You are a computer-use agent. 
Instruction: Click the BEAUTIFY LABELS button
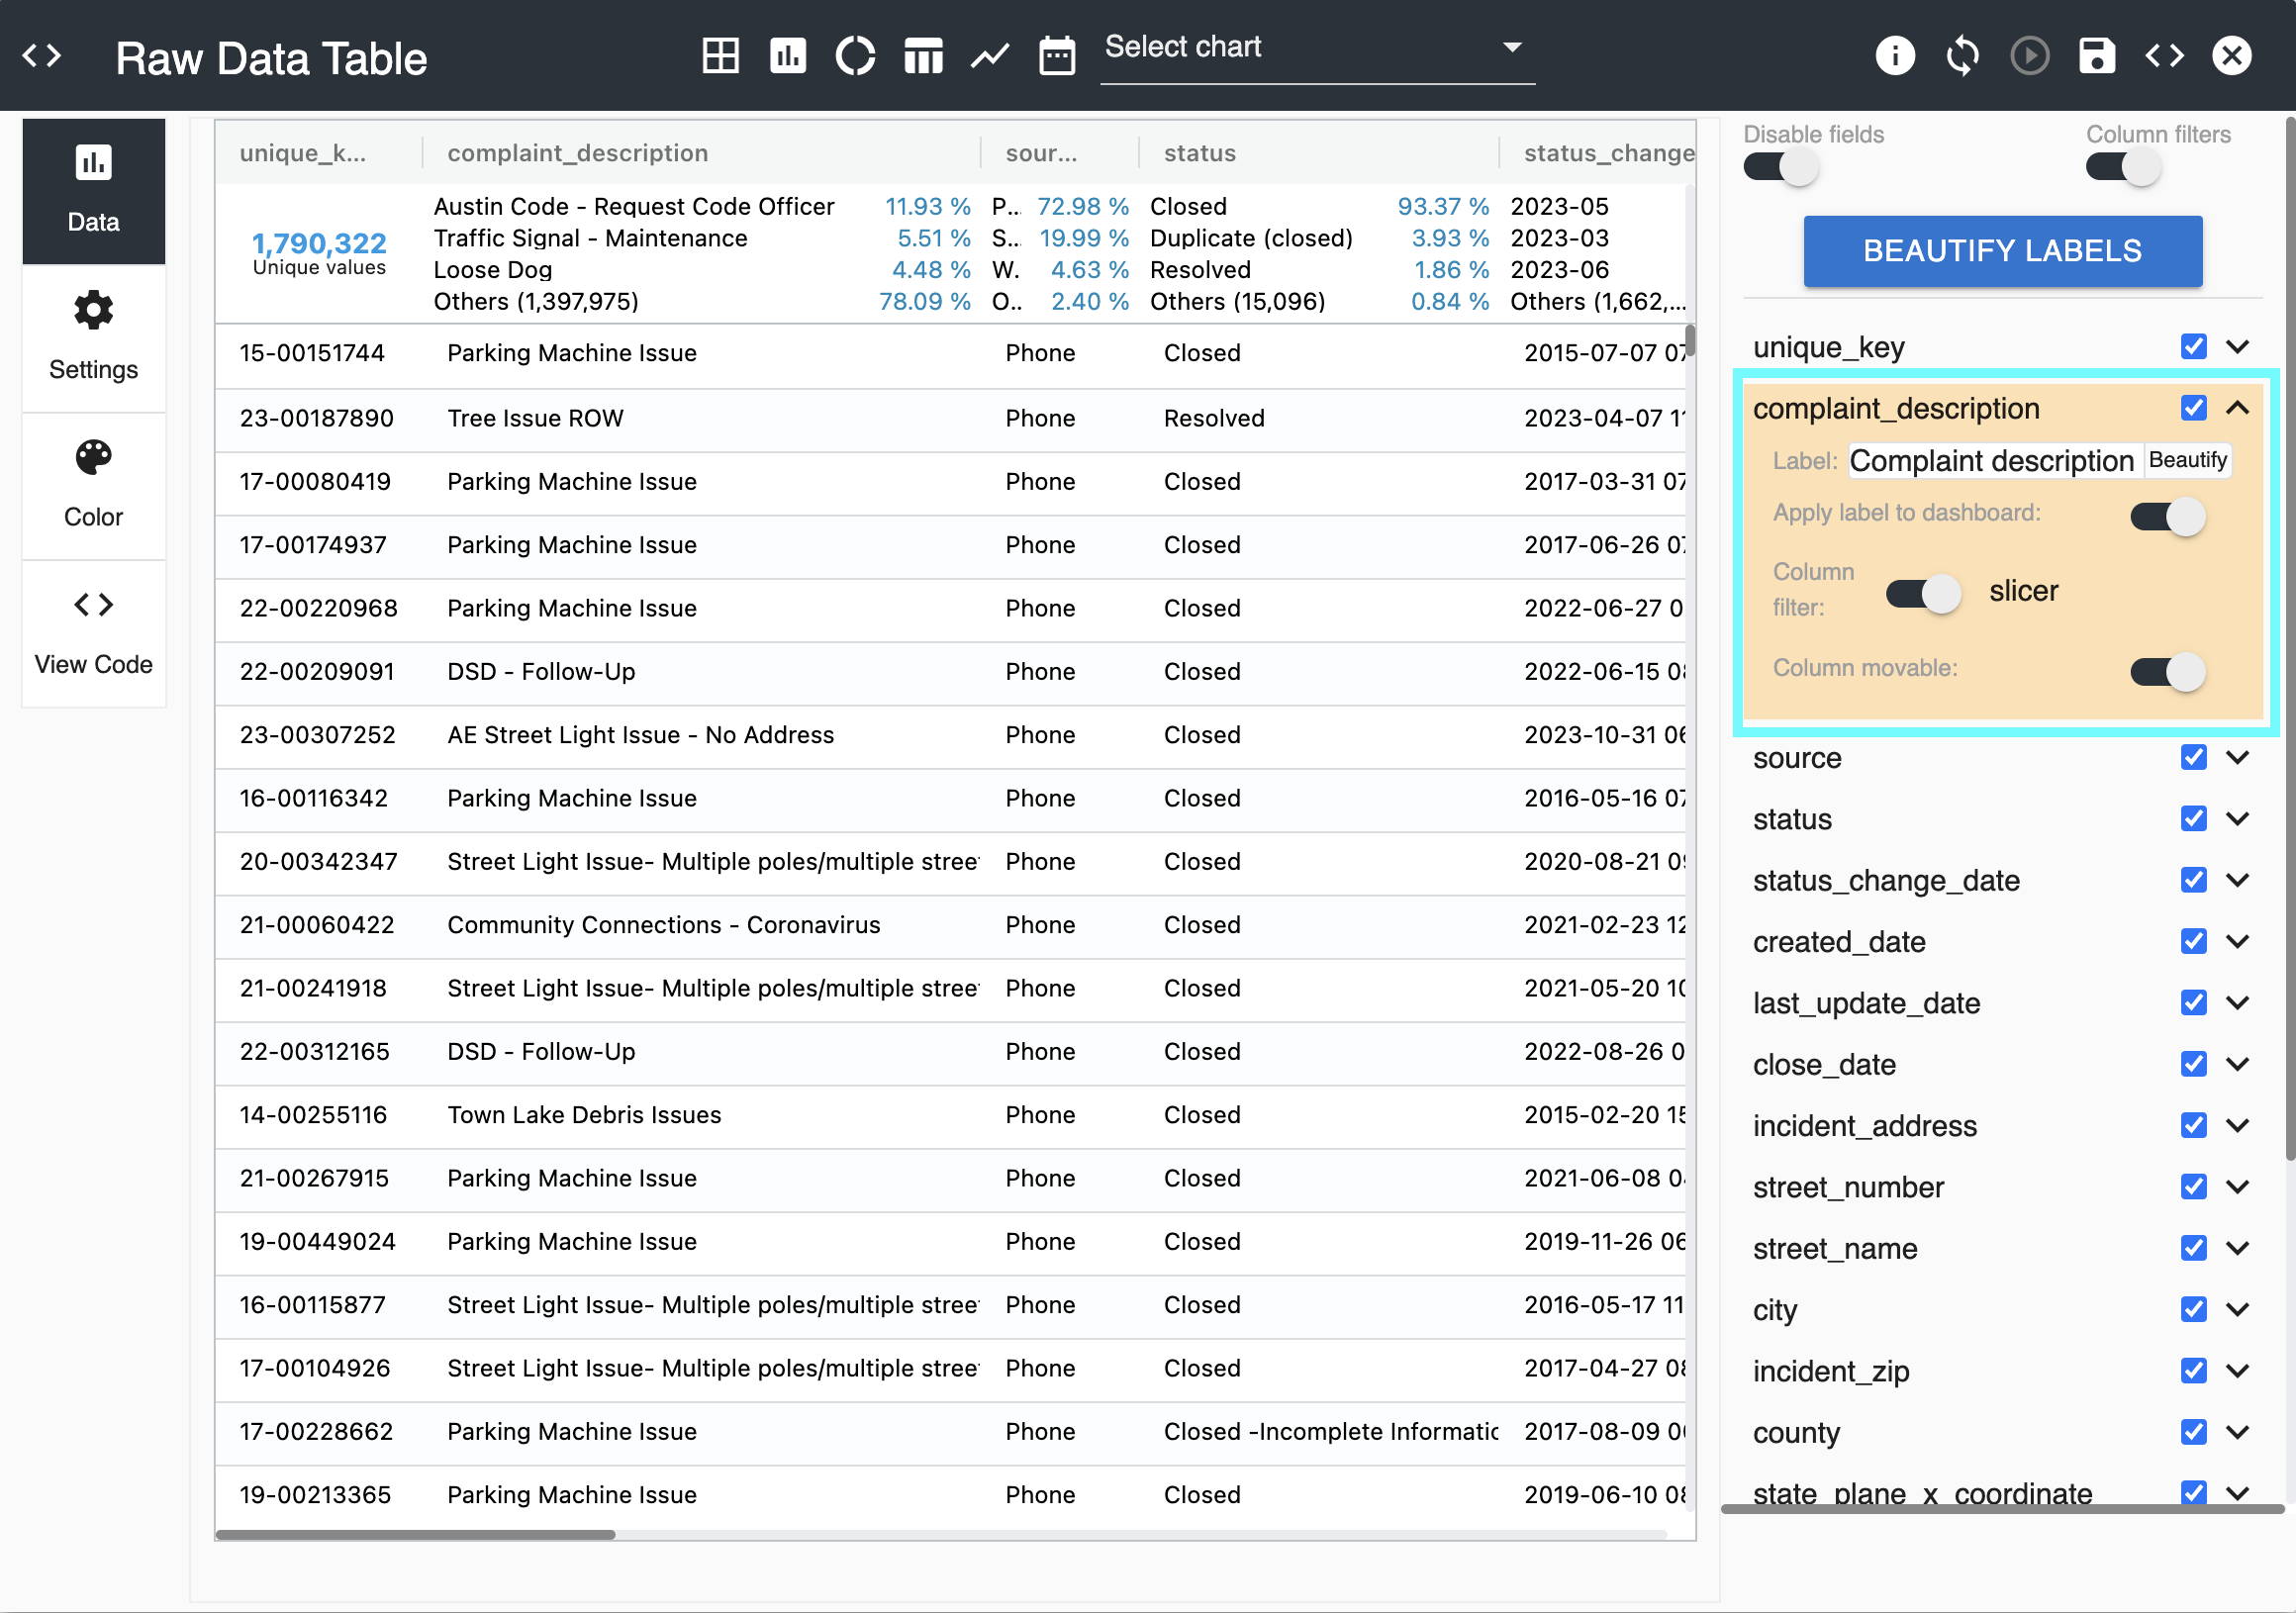tap(2002, 250)
